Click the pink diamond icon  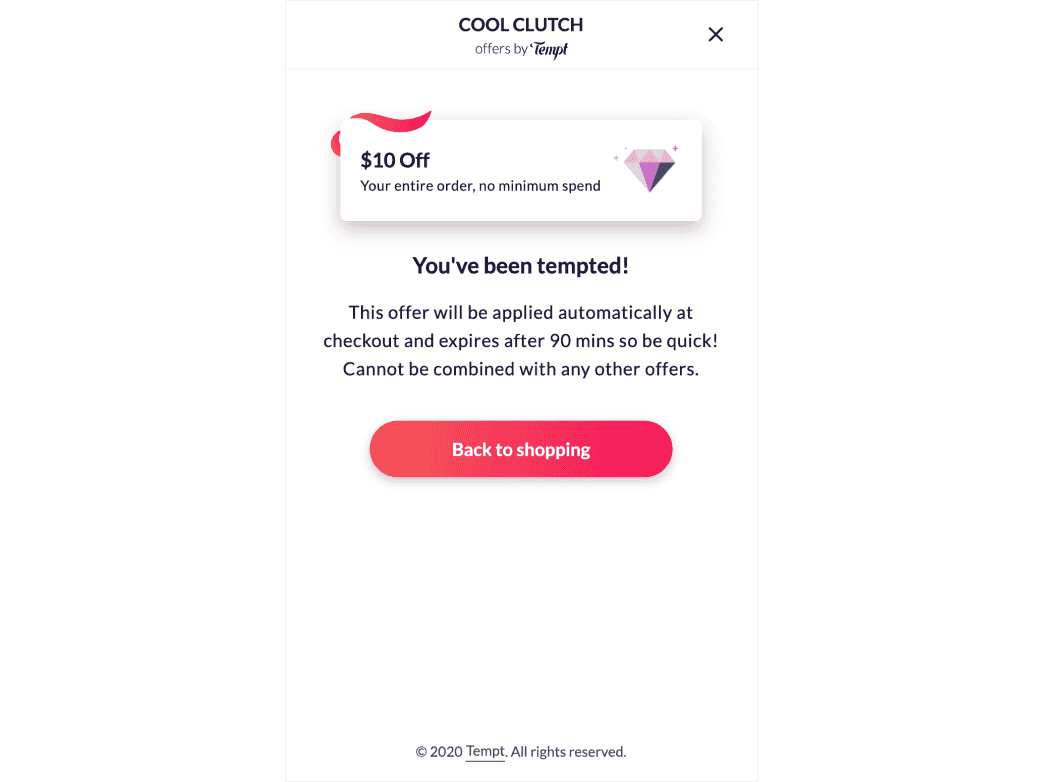pyautogui.click(x=650, y=169)
